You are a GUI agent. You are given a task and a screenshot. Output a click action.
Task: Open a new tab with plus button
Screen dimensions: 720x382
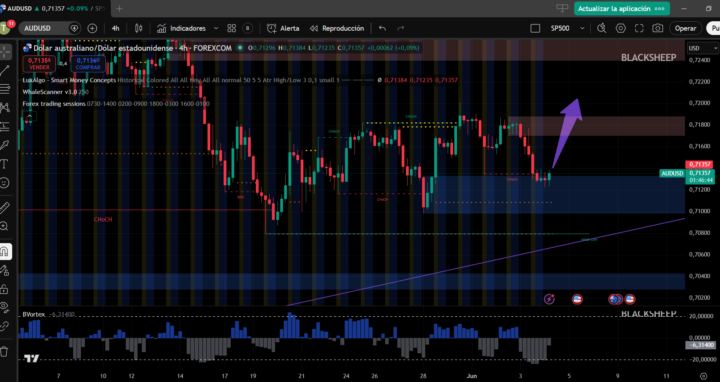pyautogui.click(x=119, y=8)
